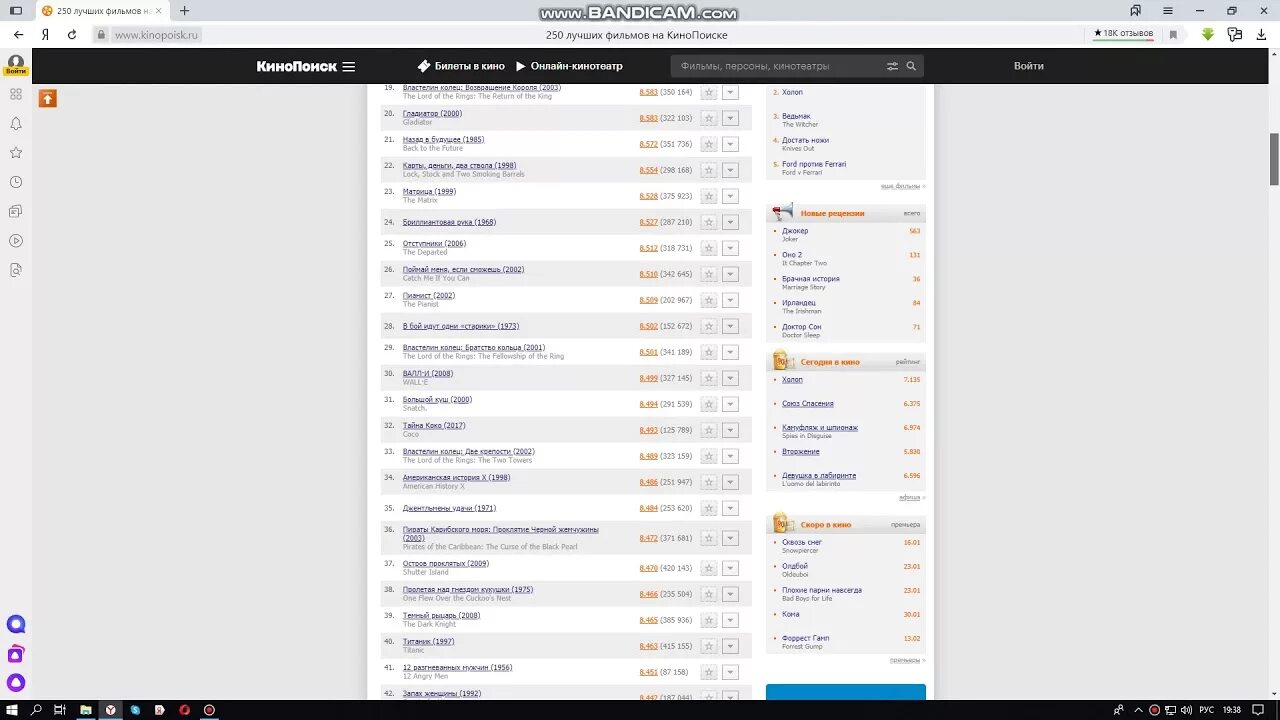1280x720 pixels.
Task: Open the Yandex browser hamburger menu
Action: [x=1168, y=11]
